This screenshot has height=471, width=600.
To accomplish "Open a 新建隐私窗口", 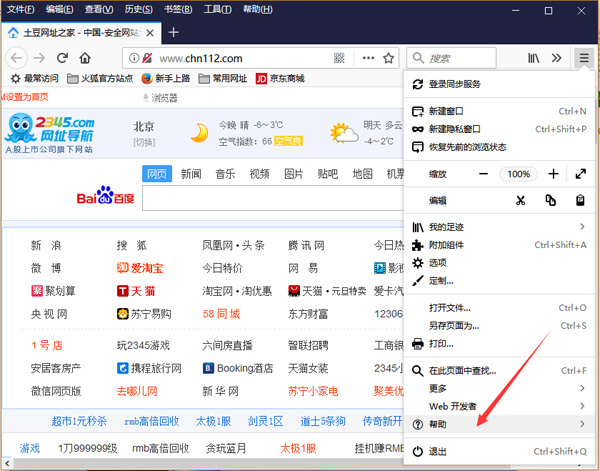I will 499,129.
